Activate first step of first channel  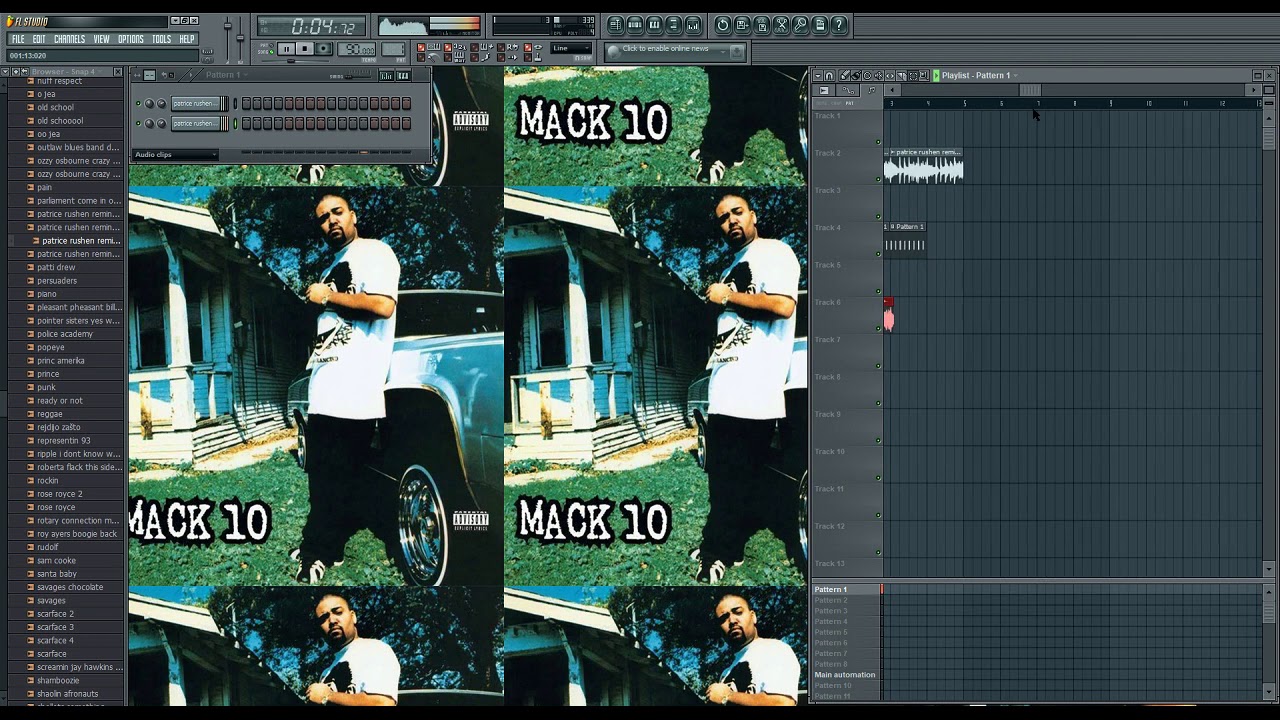246,103
